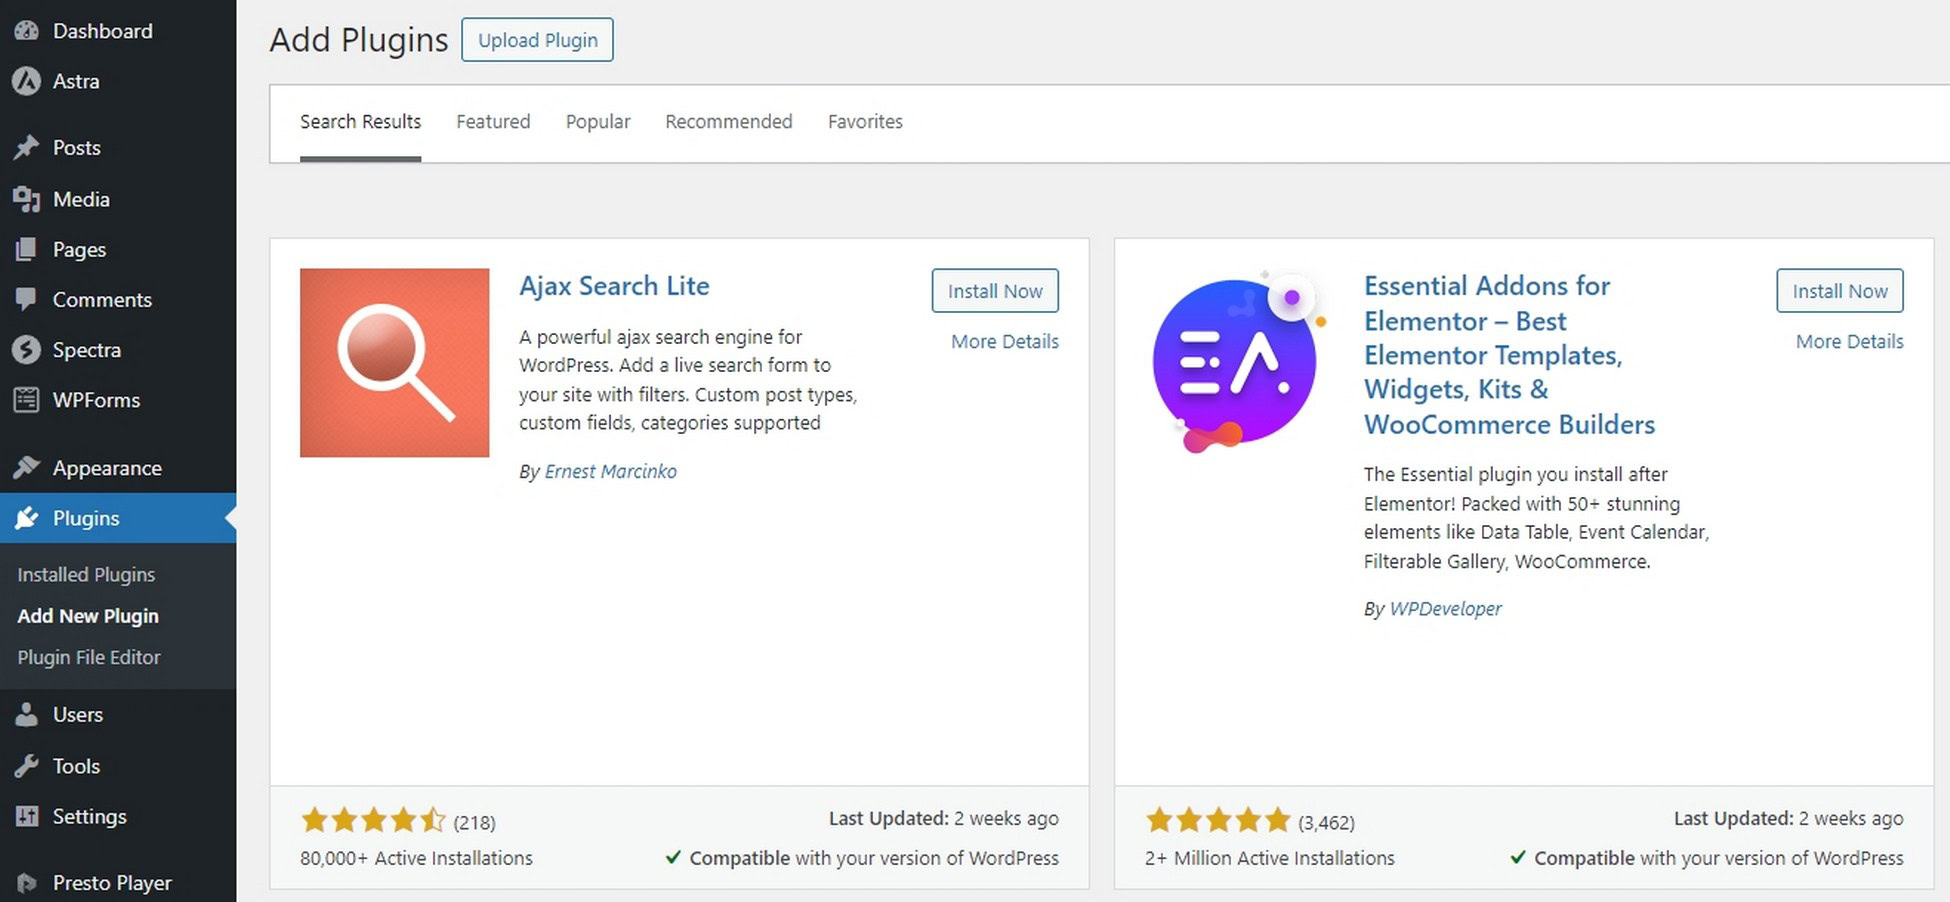
Task: Open the Astra menu item
Action: [118, 81]
